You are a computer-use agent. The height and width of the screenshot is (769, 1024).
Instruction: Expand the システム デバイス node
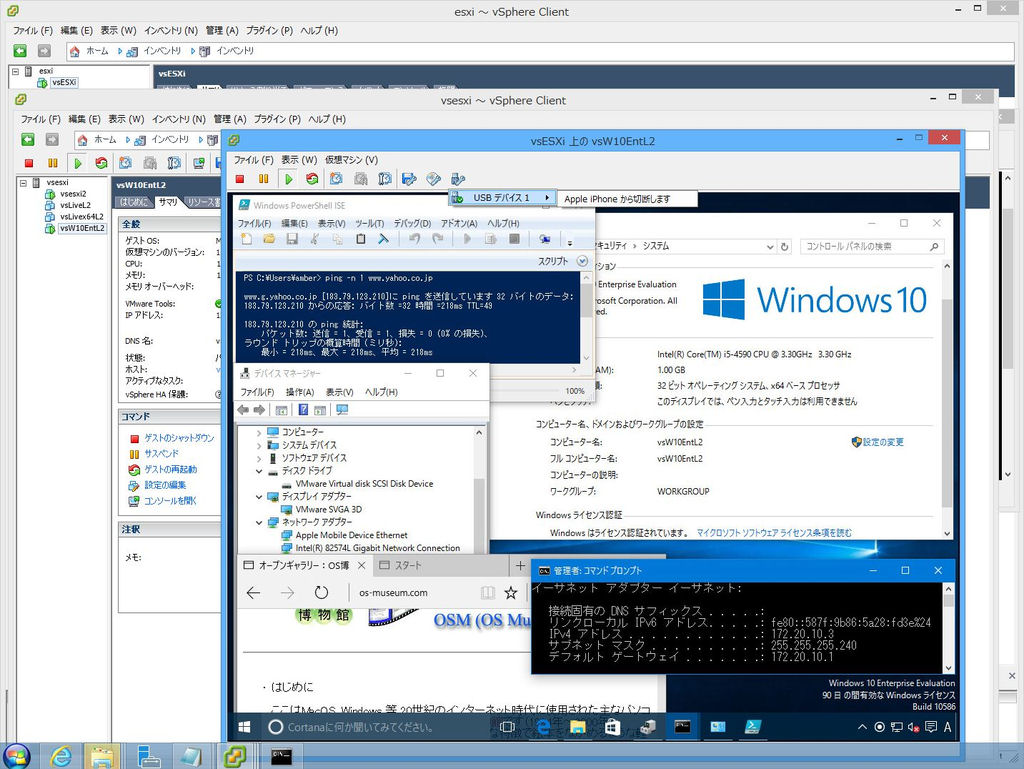click(x=259, y=445)
